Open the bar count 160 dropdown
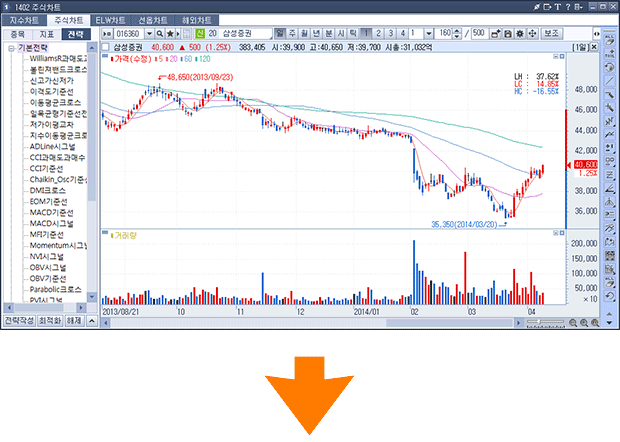Image resolution: width=620 pixels, height=442 pixels. 458,34
